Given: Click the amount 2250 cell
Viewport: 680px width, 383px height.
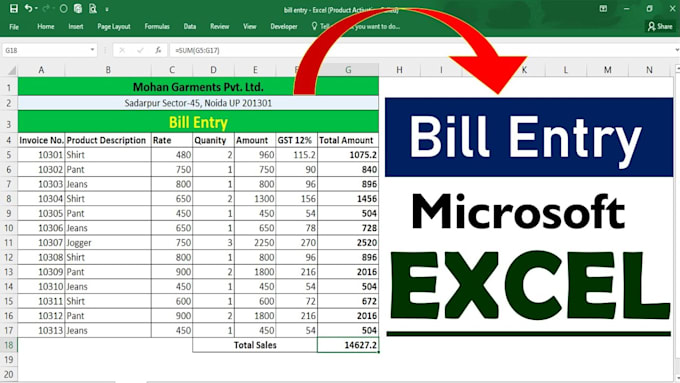Looking at the screenshot, I should coord(255,242).
